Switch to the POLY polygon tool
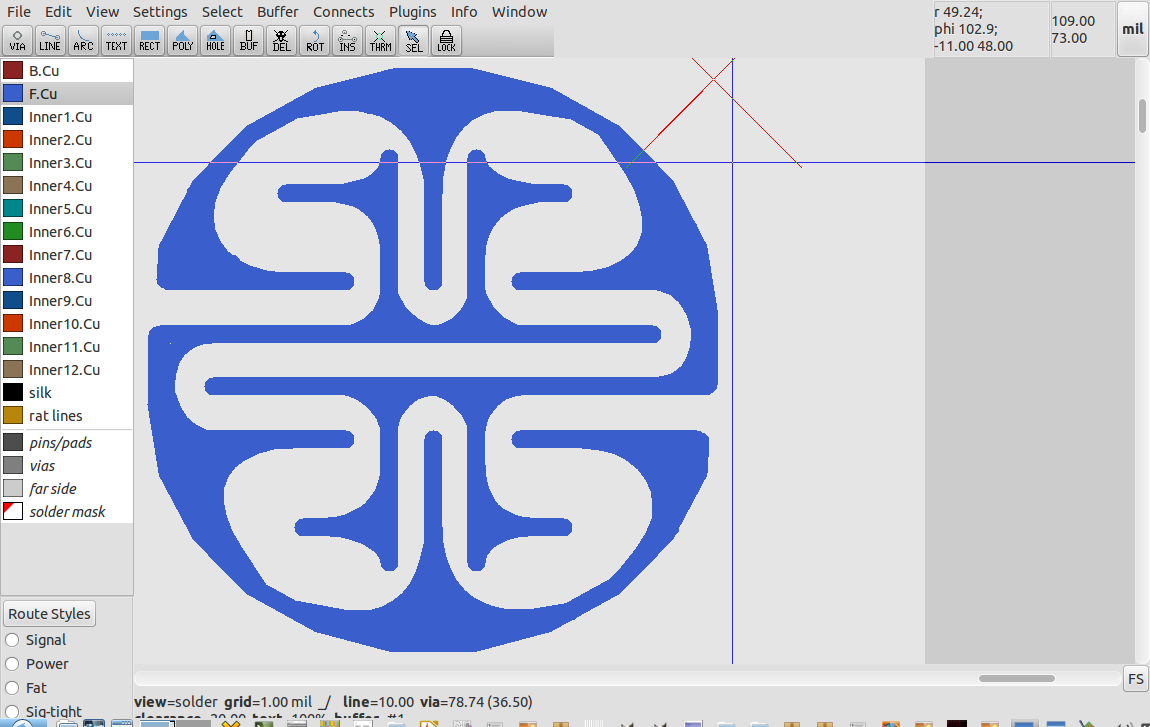Screen dimensions: 1150x727 click(x=182, y=40)
